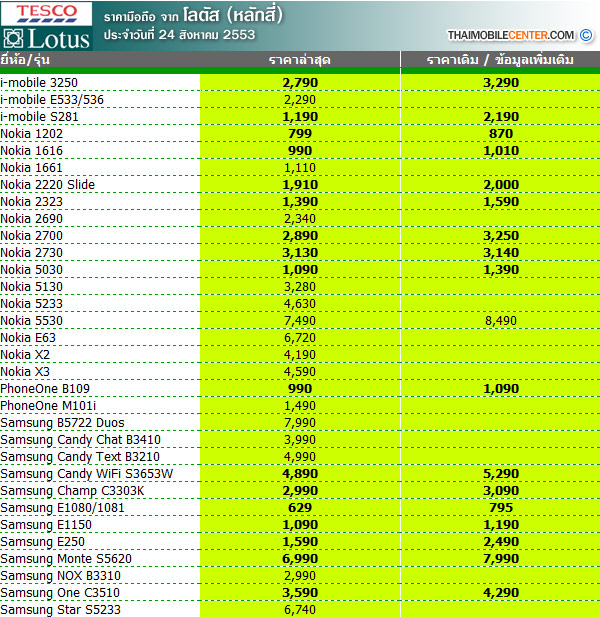
Task: Click the 2,000 original price cell
Action: click(501, 185)
